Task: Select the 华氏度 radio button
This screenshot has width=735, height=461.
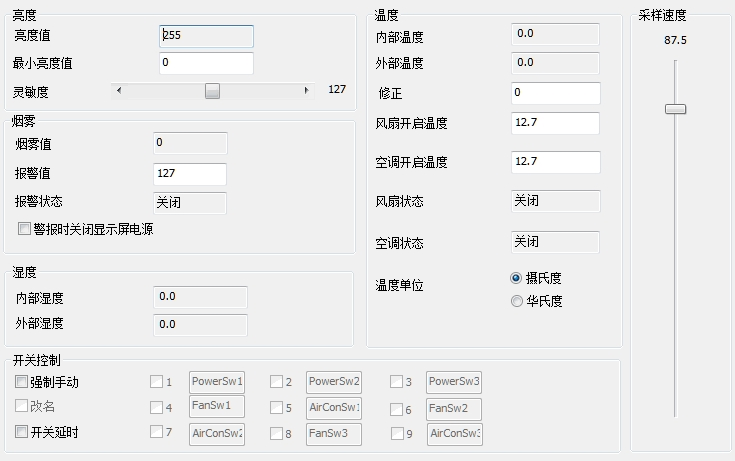Action: pos(516,301)
